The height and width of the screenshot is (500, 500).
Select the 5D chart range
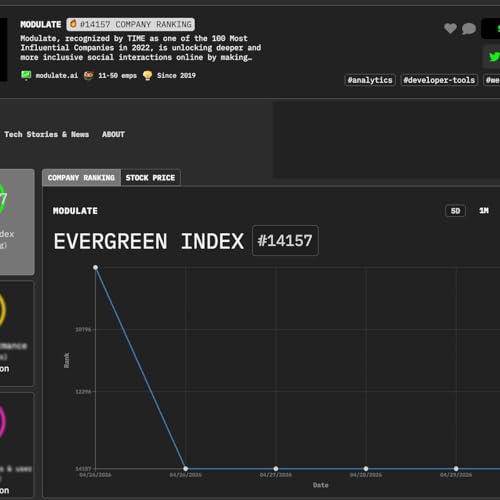[455, 211]
